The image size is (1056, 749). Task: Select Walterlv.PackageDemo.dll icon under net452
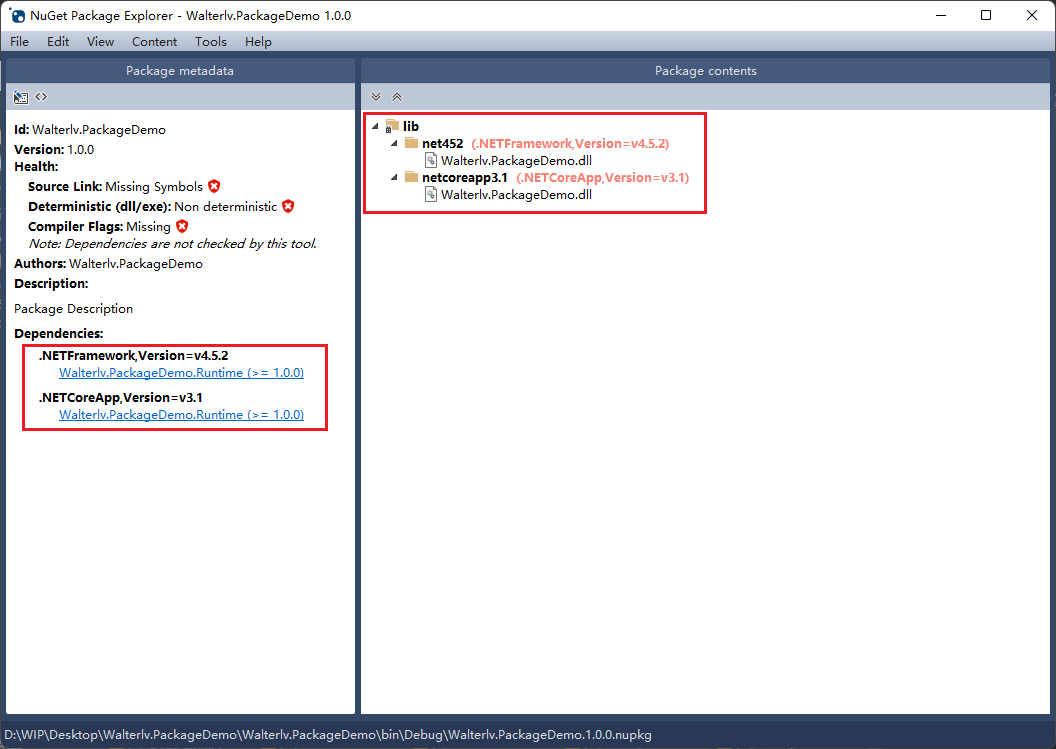[x=430, y=160]
